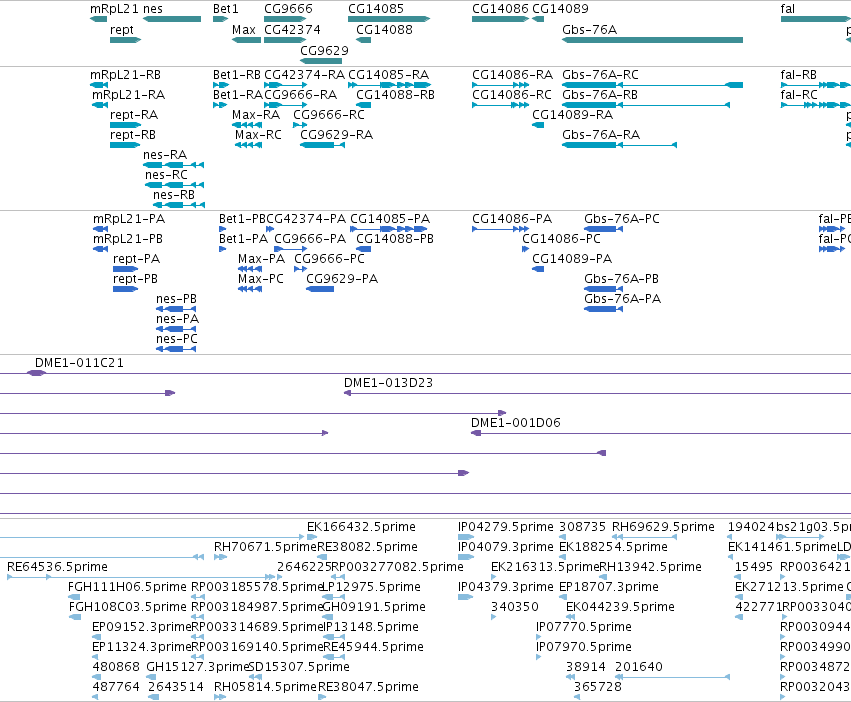
Task: Select transcript rept-RA label
Action: tap(134, 115)
